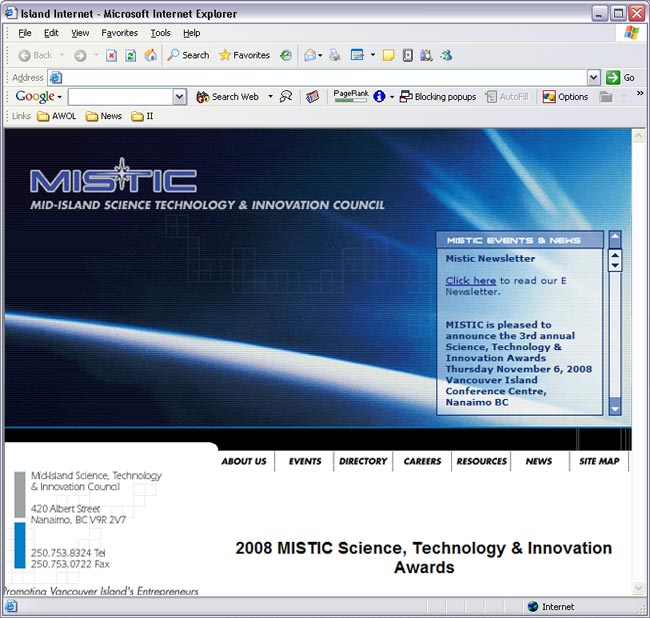This screenshot has height=618, width=650.
Task: Click the Internet zone status indicator
Action: pos(551,606)
